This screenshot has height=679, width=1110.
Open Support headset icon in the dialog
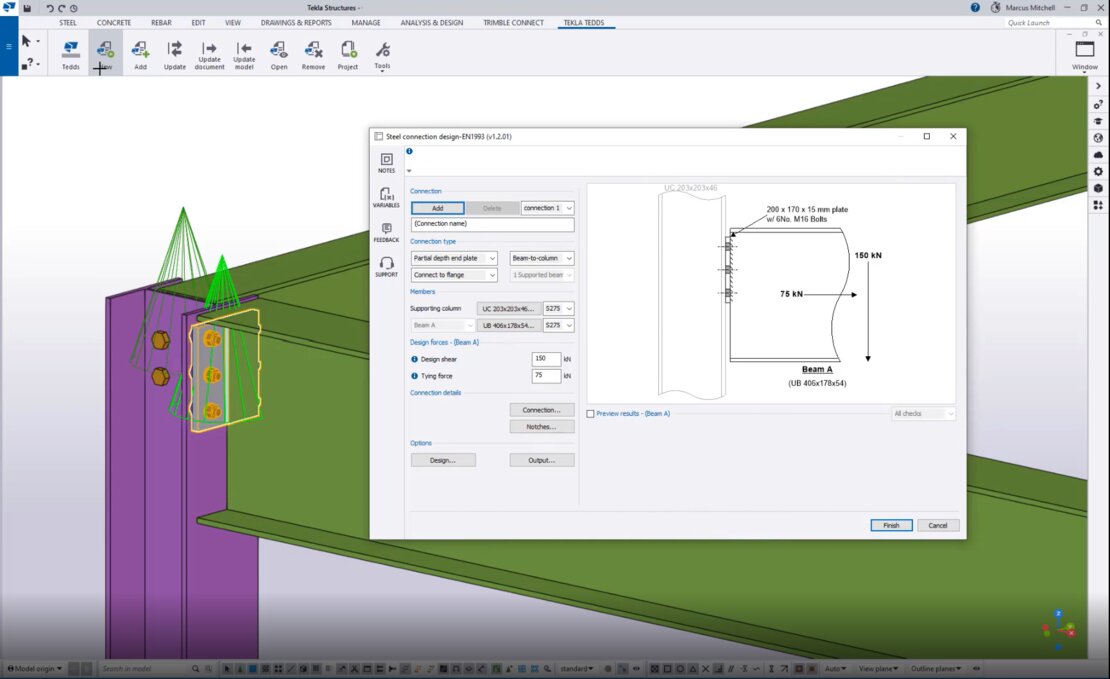pyautogui.click(x=387, y=267)
